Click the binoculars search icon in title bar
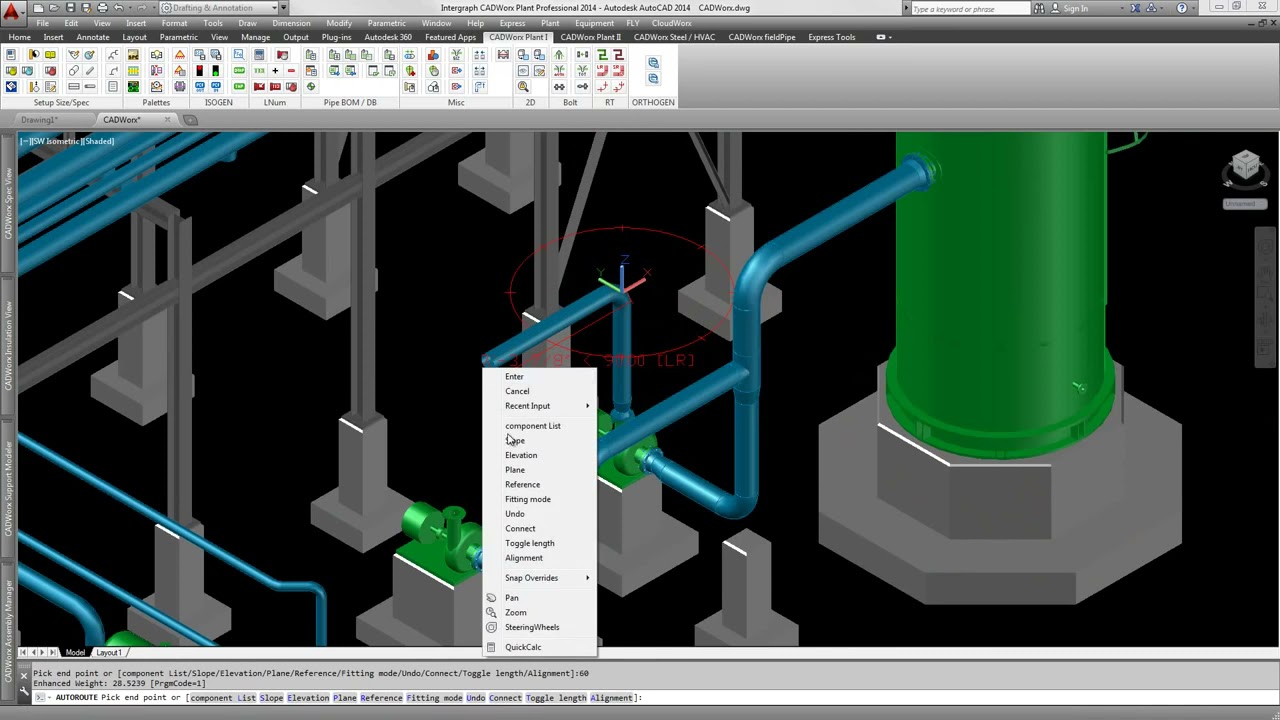1280x720 pixels. tap(1039, 8)
